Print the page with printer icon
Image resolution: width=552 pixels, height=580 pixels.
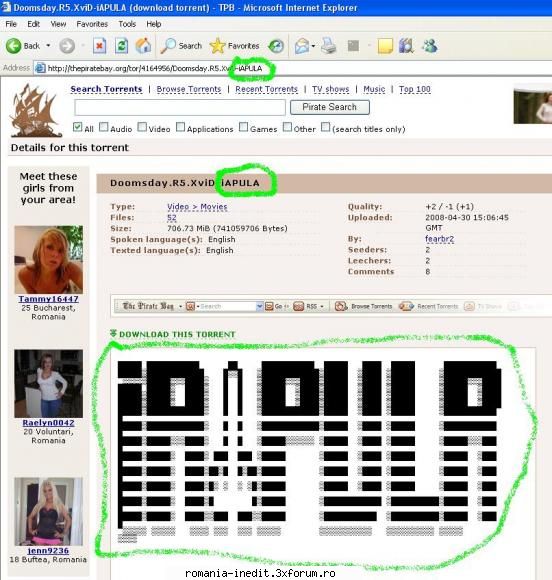pyautogui.click(x=328, y=46)
